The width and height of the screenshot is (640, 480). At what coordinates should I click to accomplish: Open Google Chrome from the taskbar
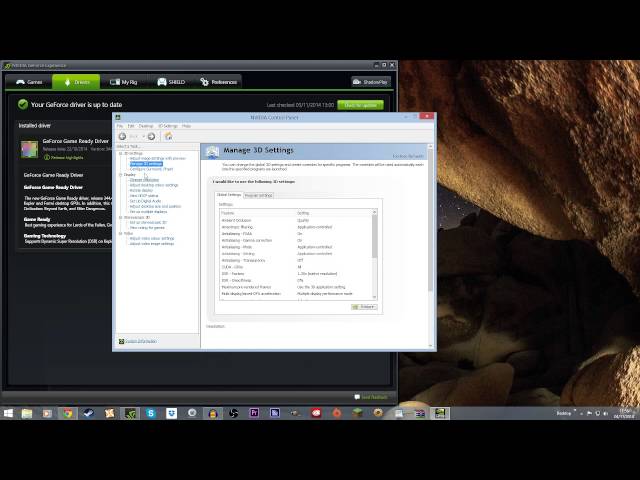click(x=68, y=413)
